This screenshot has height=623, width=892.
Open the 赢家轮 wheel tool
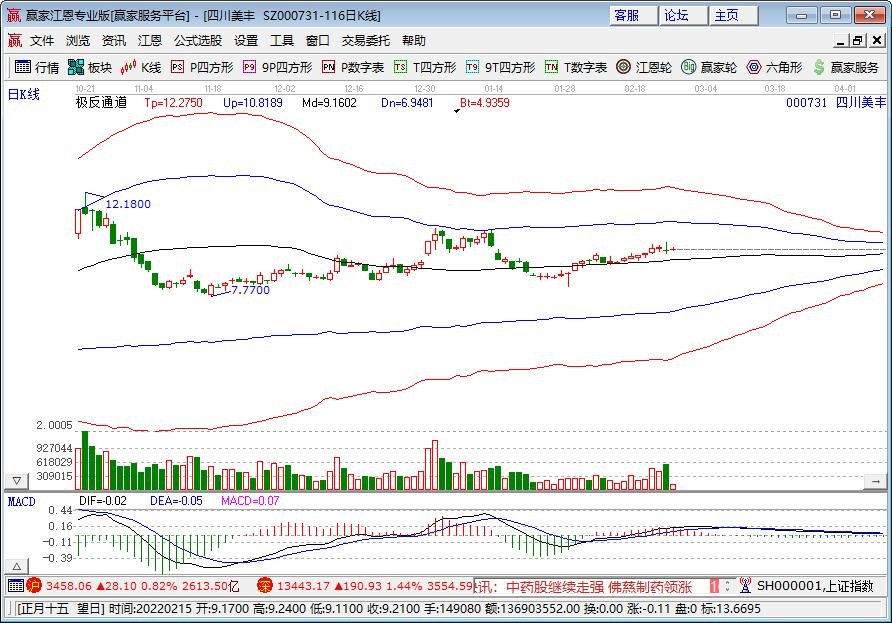click(709, 67)
